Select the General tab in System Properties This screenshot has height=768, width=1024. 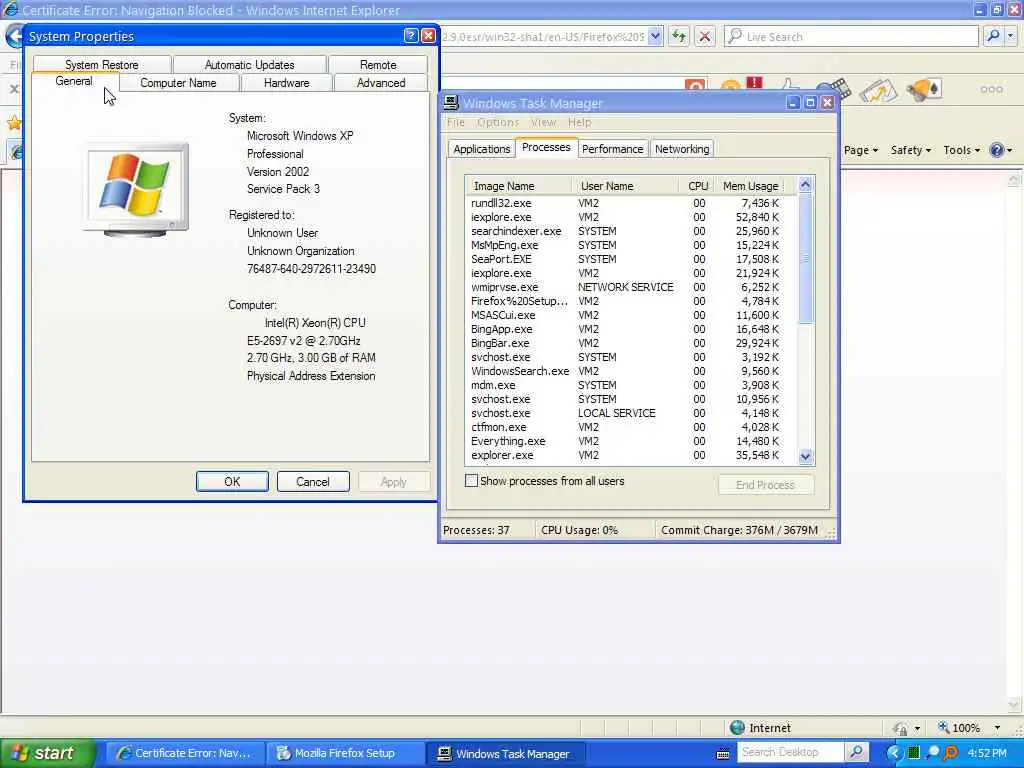(x=74, y=81)
